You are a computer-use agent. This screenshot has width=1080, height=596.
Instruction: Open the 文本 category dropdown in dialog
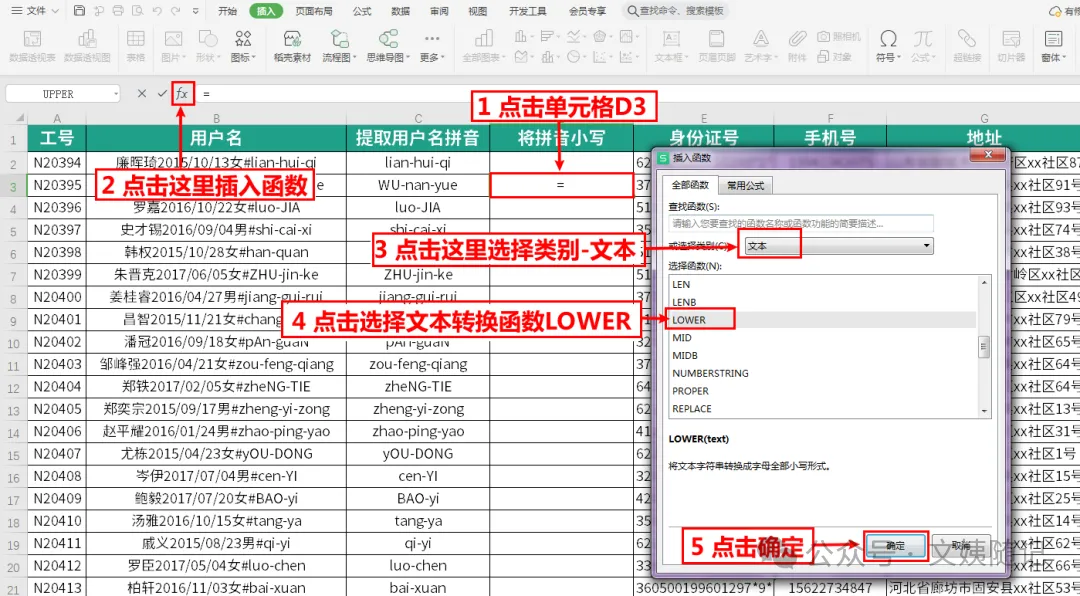[x=839, y=245]
